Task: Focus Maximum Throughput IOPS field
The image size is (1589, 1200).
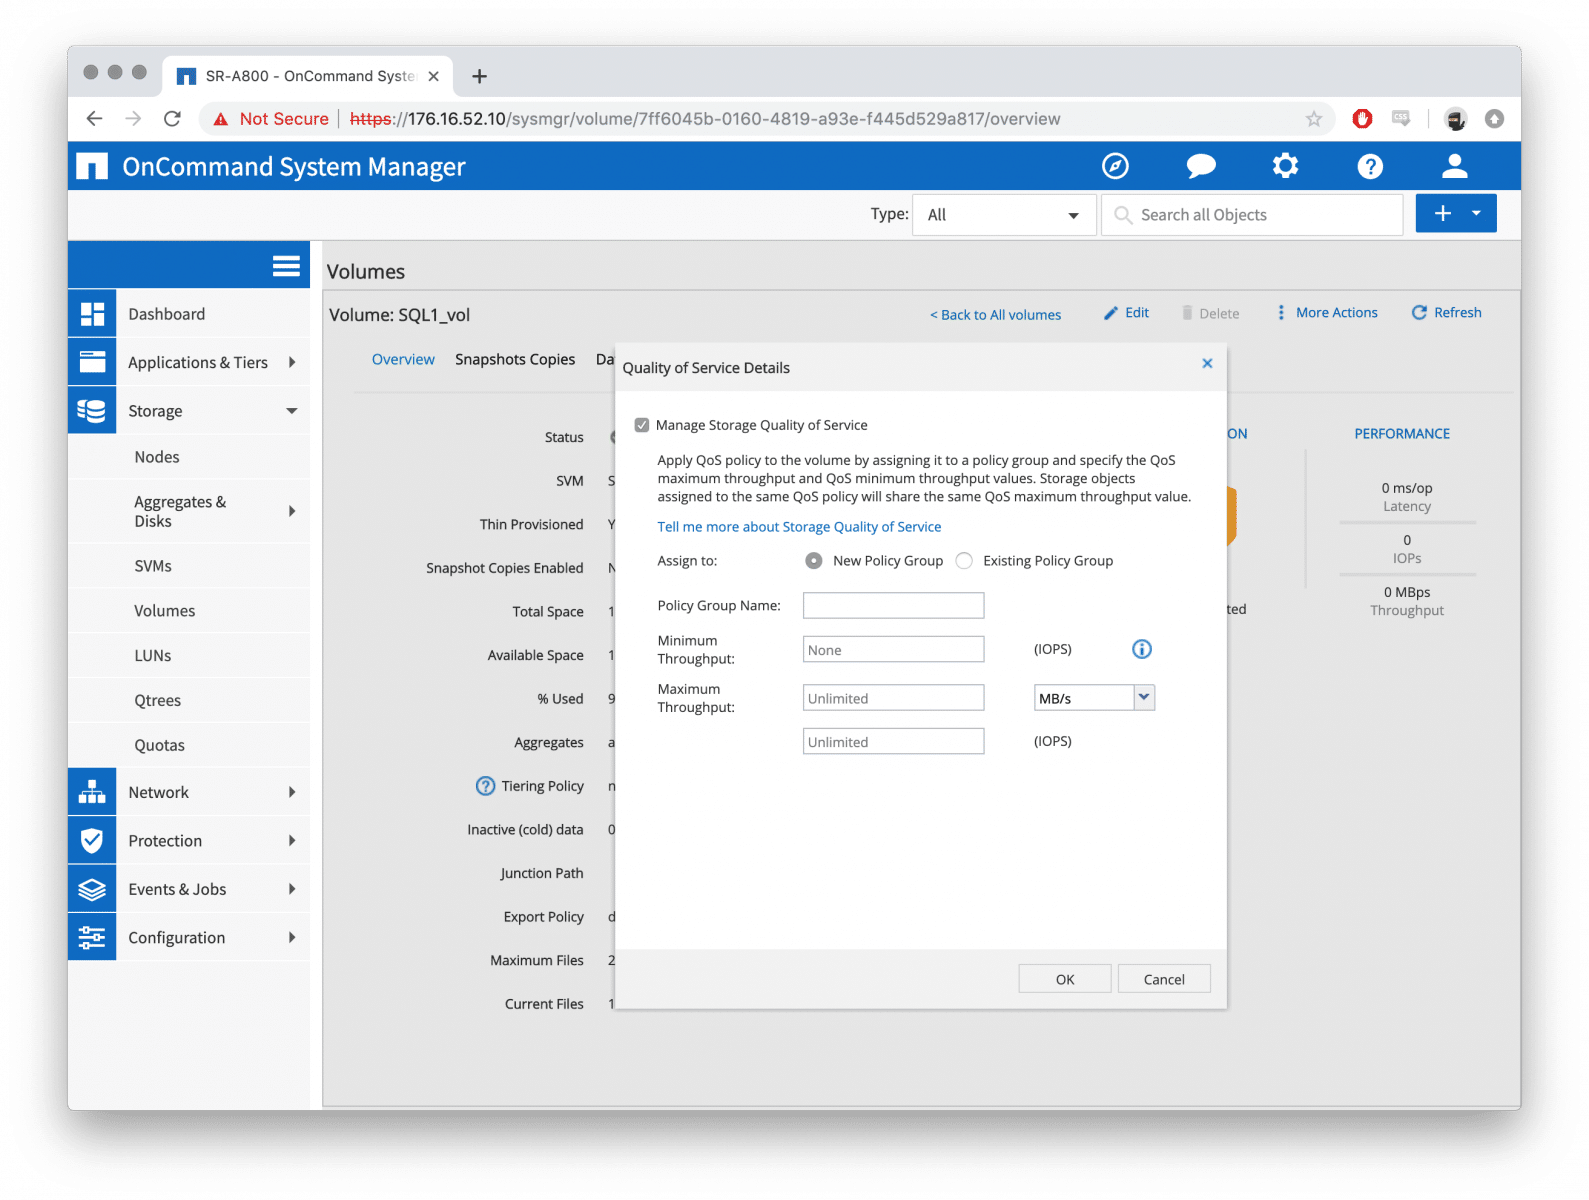Action: click(893, 742)
